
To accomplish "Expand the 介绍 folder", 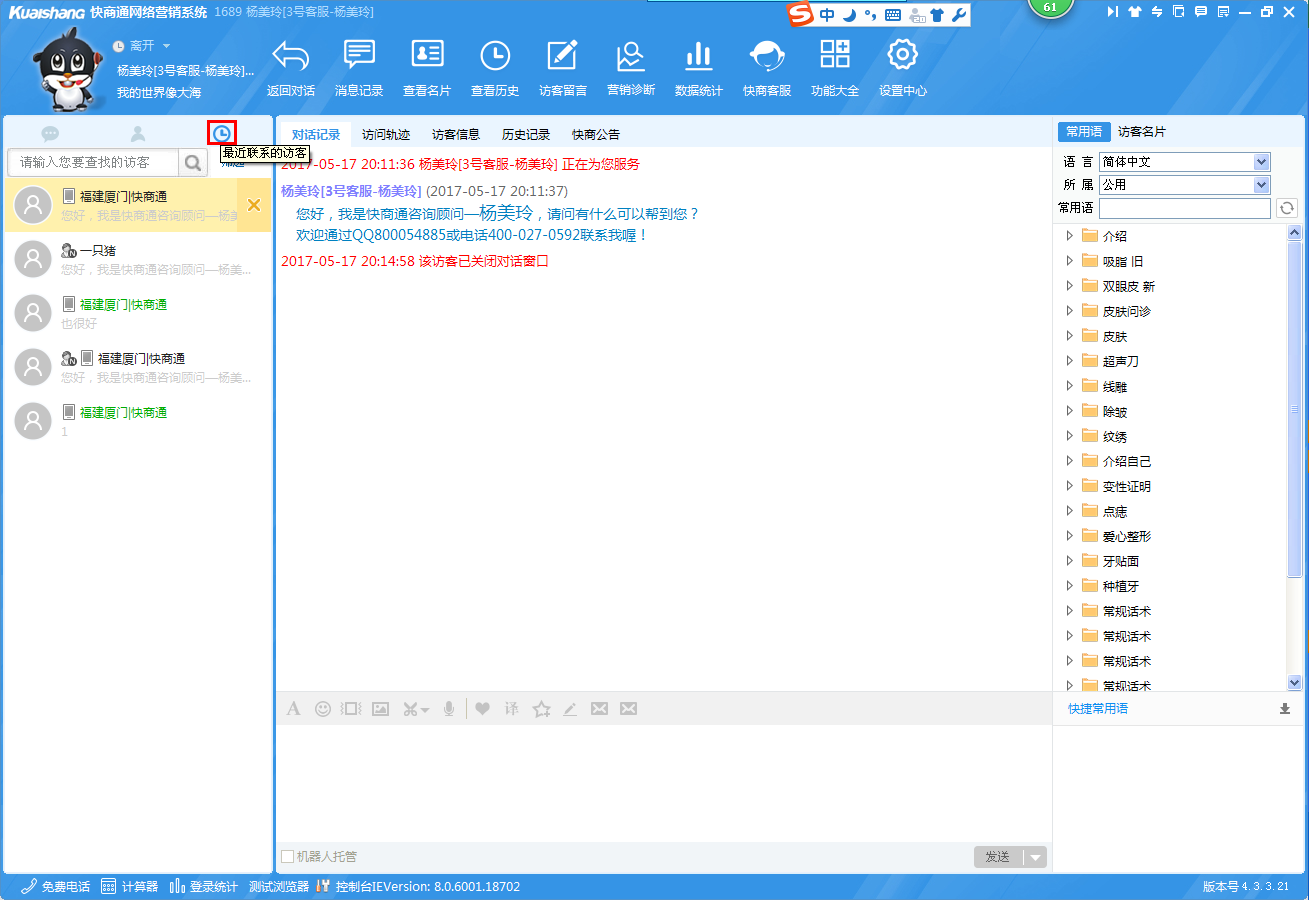I will point(1069,236).
